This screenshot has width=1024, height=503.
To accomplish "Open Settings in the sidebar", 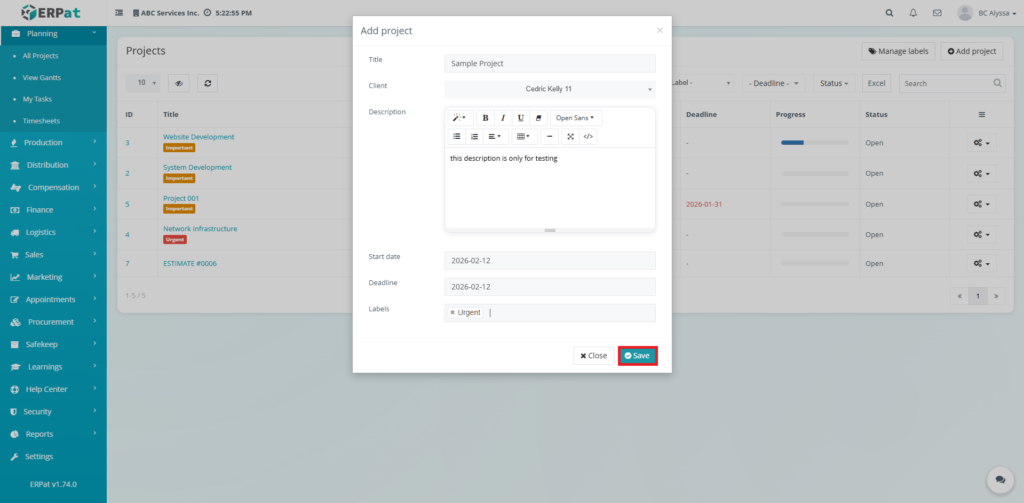I will (x=53, y=457).
